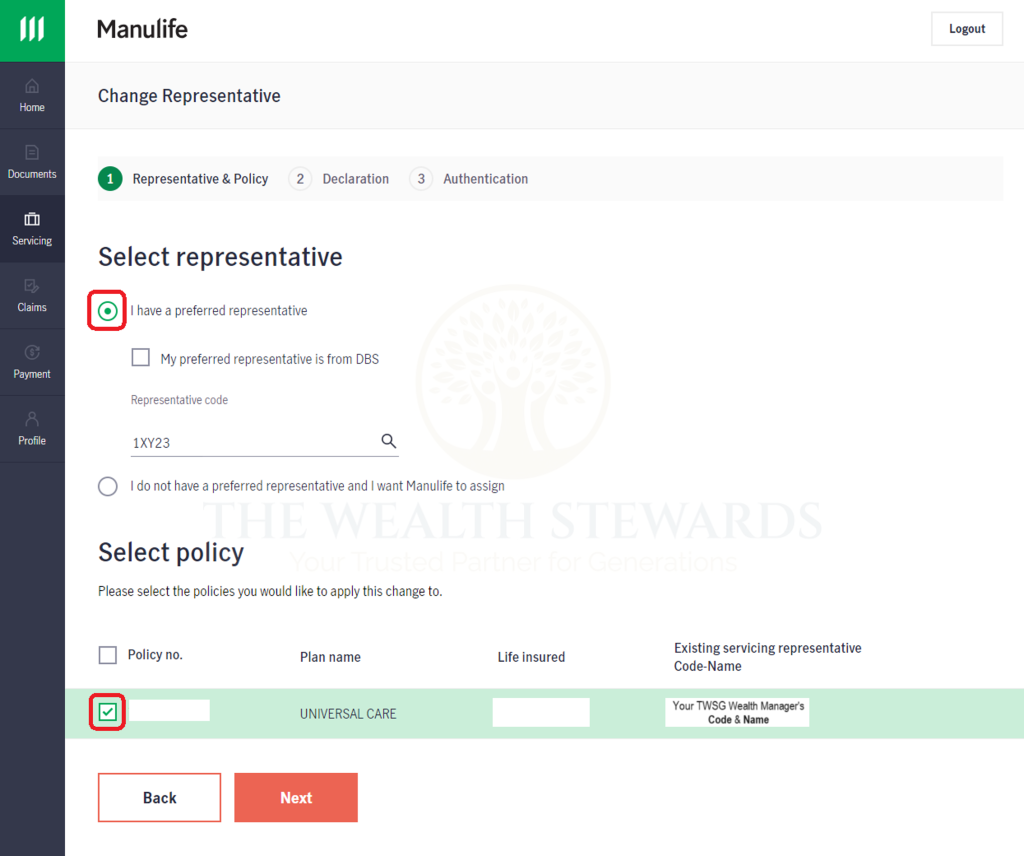1024x856 pixels.
Task: Choose 'I do not have a preferred representative'
Action: tap(107, 486)
